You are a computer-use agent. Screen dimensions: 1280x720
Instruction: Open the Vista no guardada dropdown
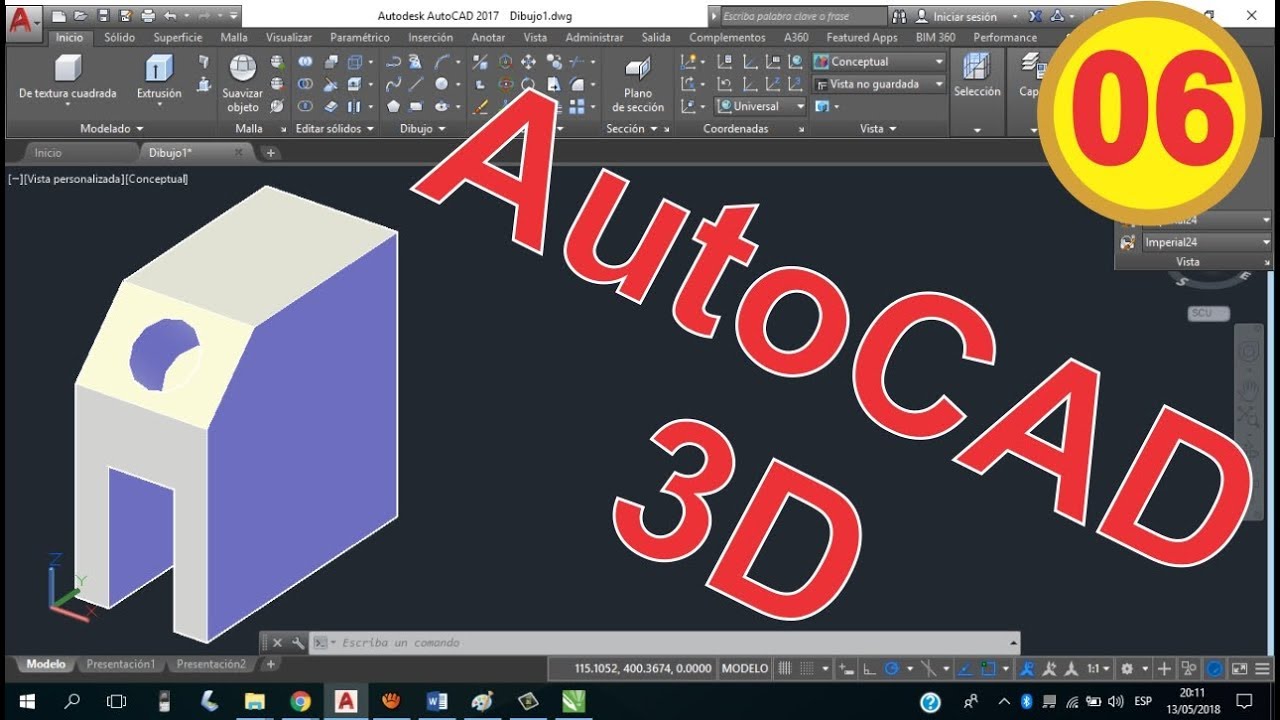click(879, 84)
